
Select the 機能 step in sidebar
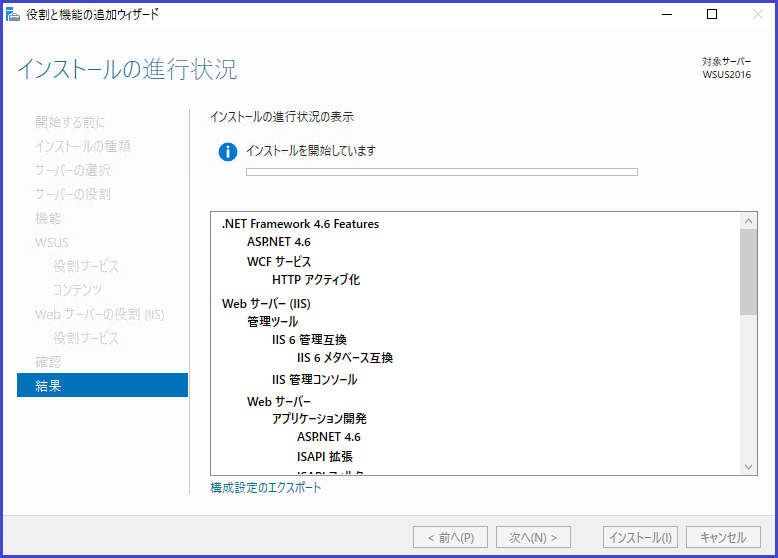coord(48,218)
